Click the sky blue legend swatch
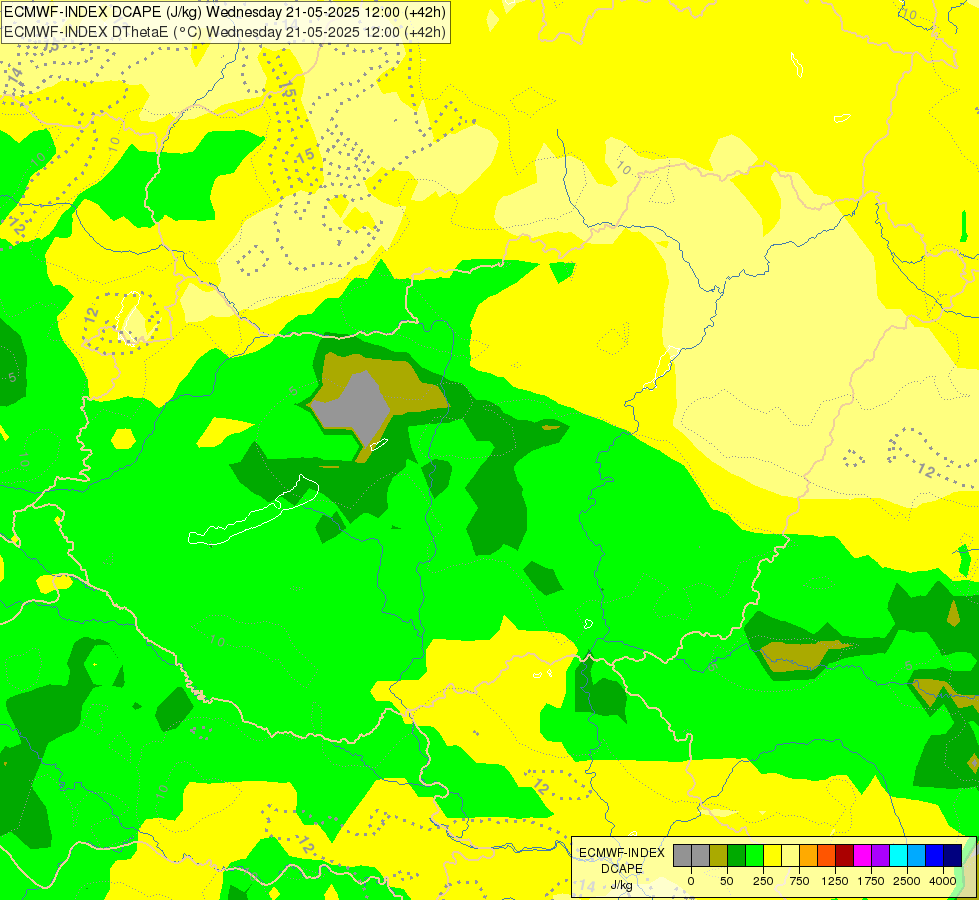Viewport: 979px width, 900px height. coord(917,855)
